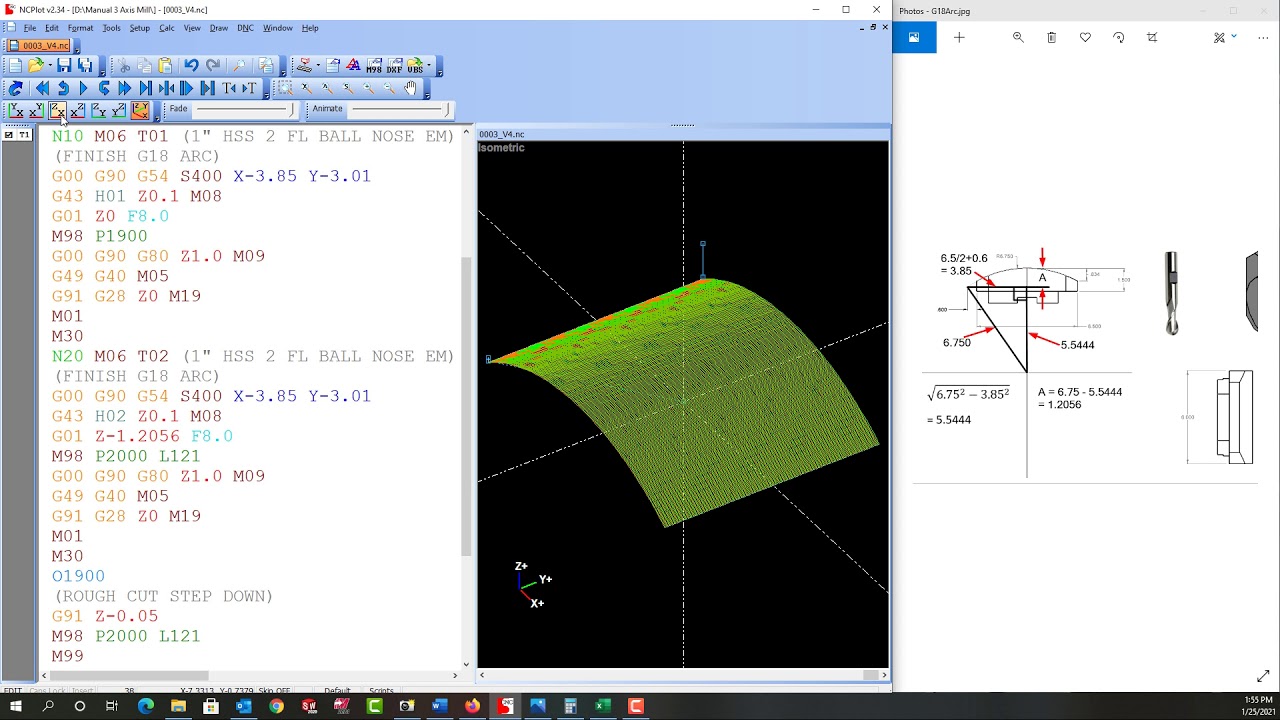1280x720 pixels.
Task: Launch Google Chrome from the taskbar
Action: tap(276, 706)
